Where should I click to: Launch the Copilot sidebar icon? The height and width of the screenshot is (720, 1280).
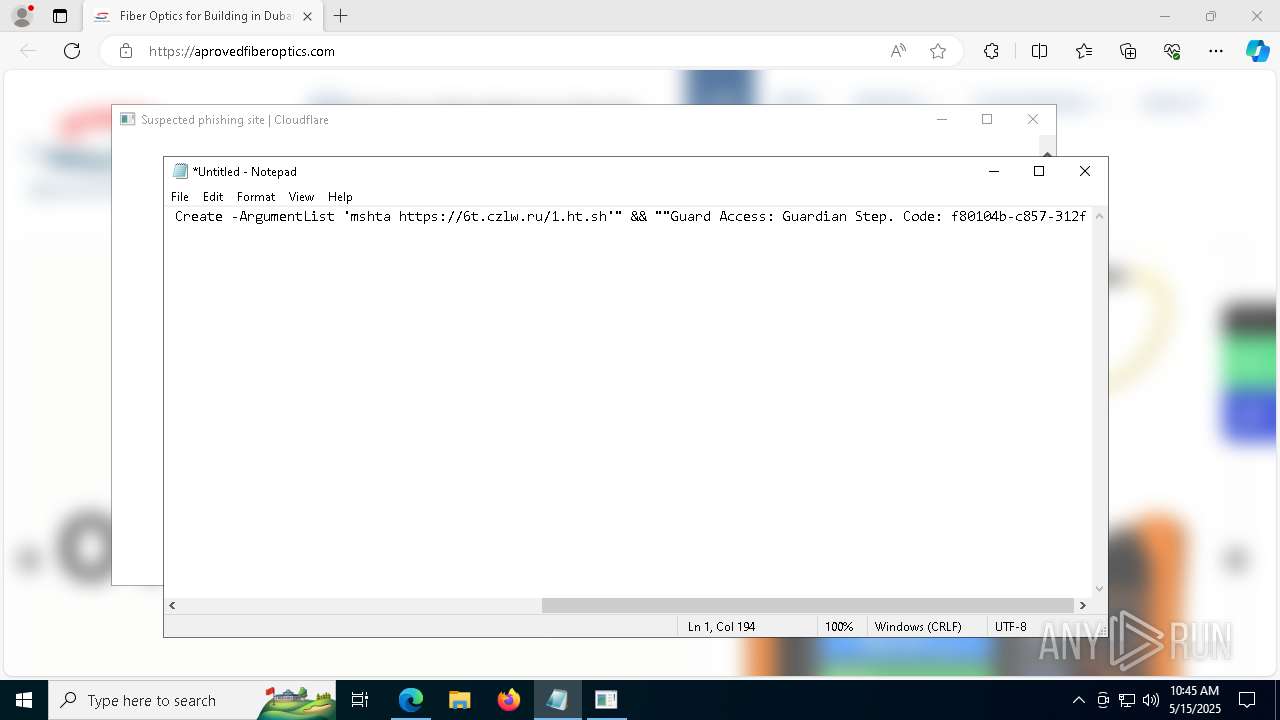[1257, 51]
